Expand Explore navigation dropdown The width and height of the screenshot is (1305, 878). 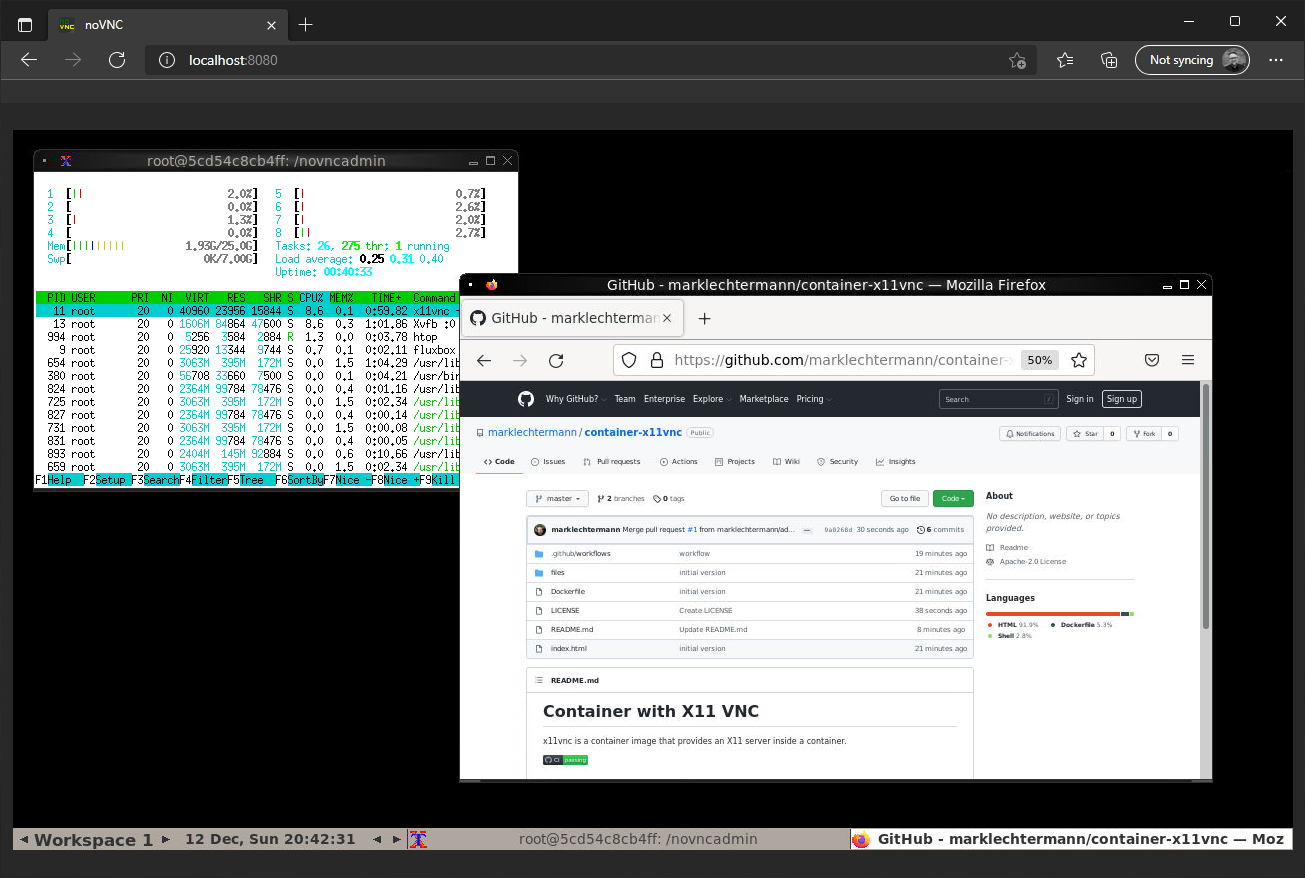[x=712, y=399]
